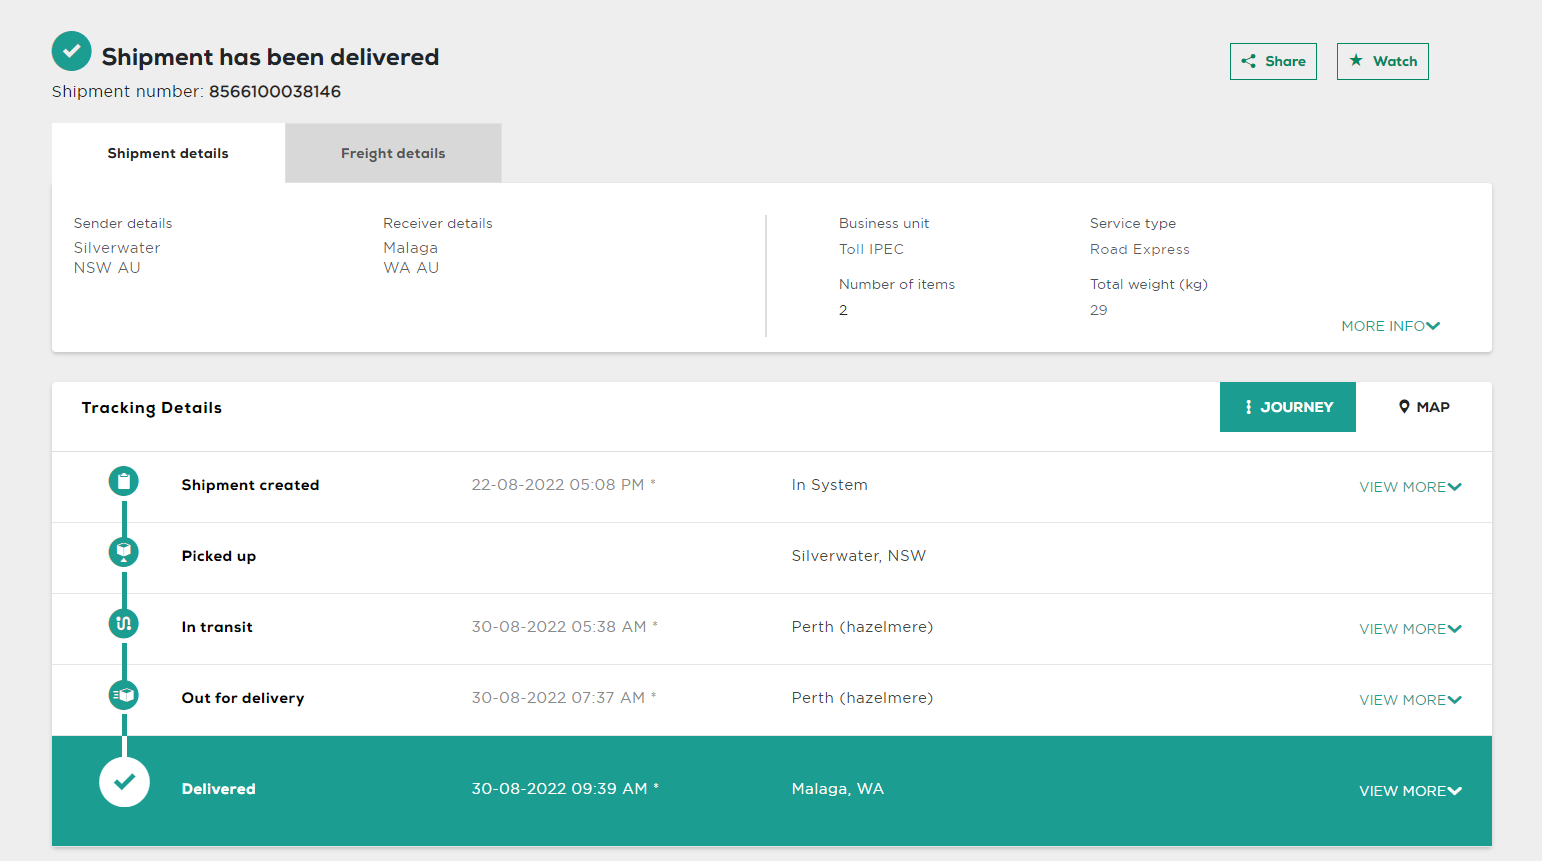Click the In transit route icon

(124, 624)
